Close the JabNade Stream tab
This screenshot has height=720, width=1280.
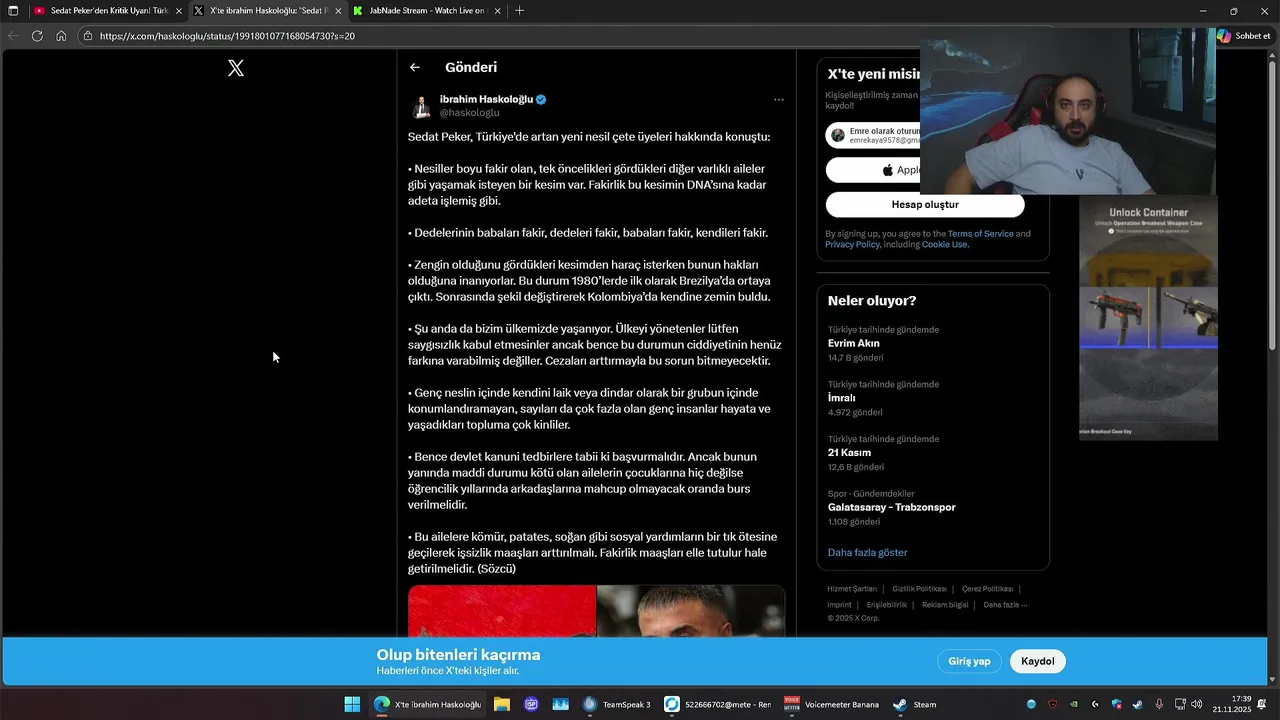click(x=498, y=11)
